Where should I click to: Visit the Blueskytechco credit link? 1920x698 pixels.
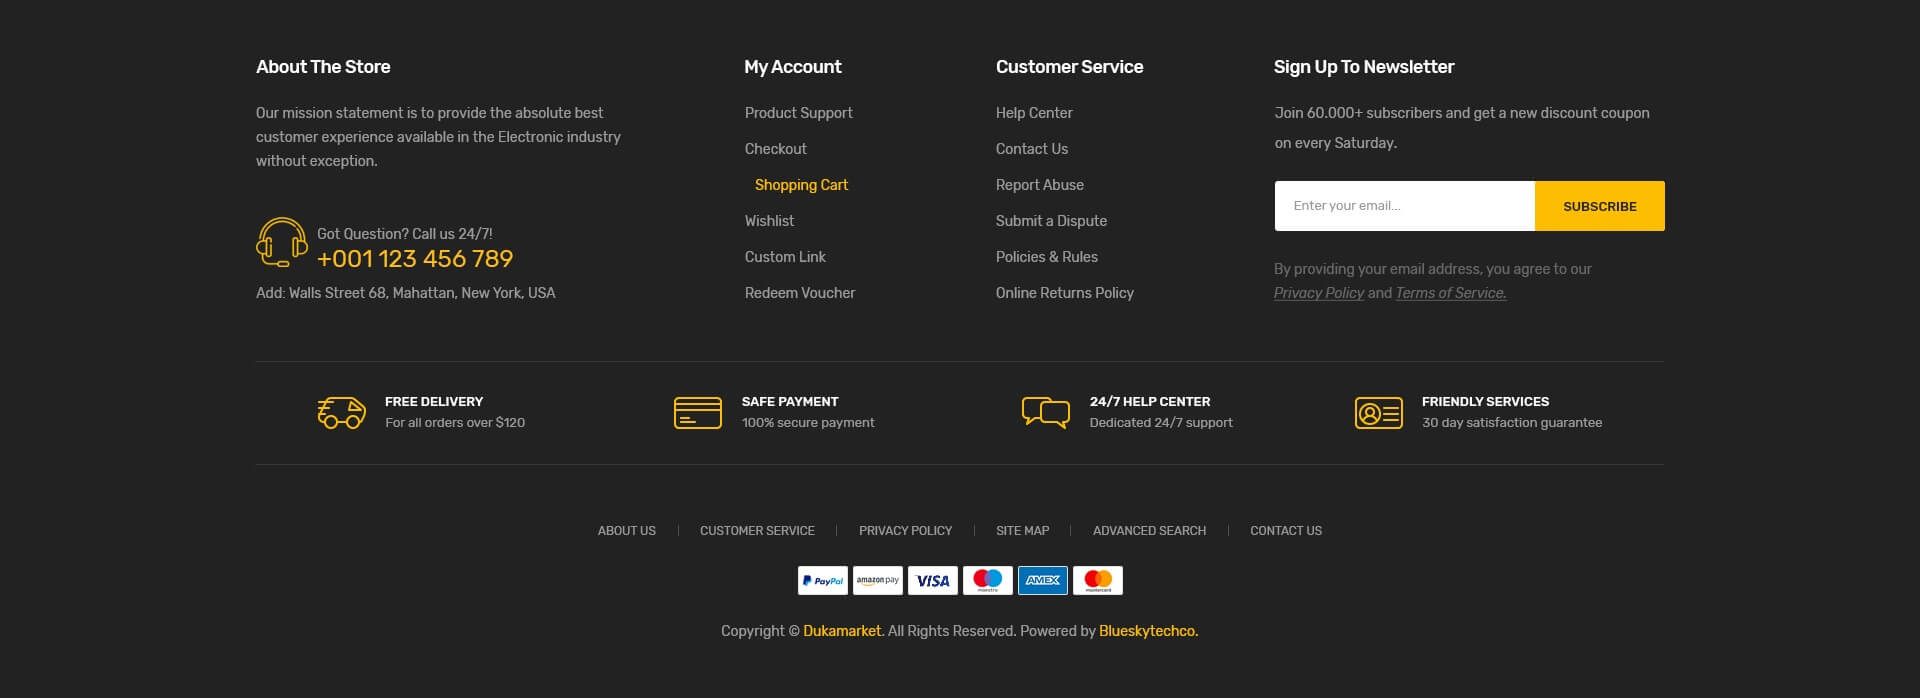coord(1147,631)
